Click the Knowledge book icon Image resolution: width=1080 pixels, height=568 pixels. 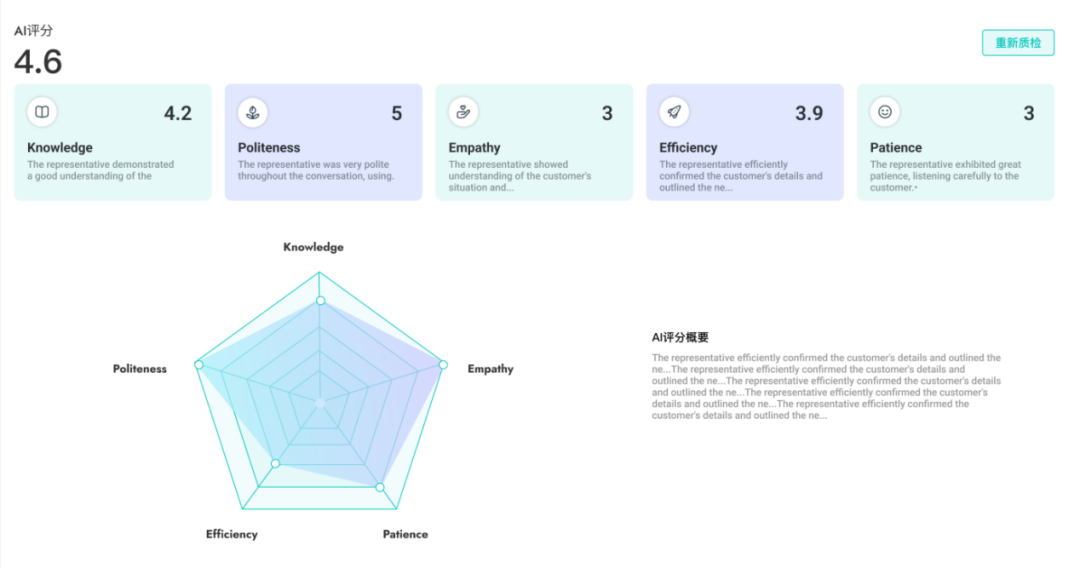[42, 112]
